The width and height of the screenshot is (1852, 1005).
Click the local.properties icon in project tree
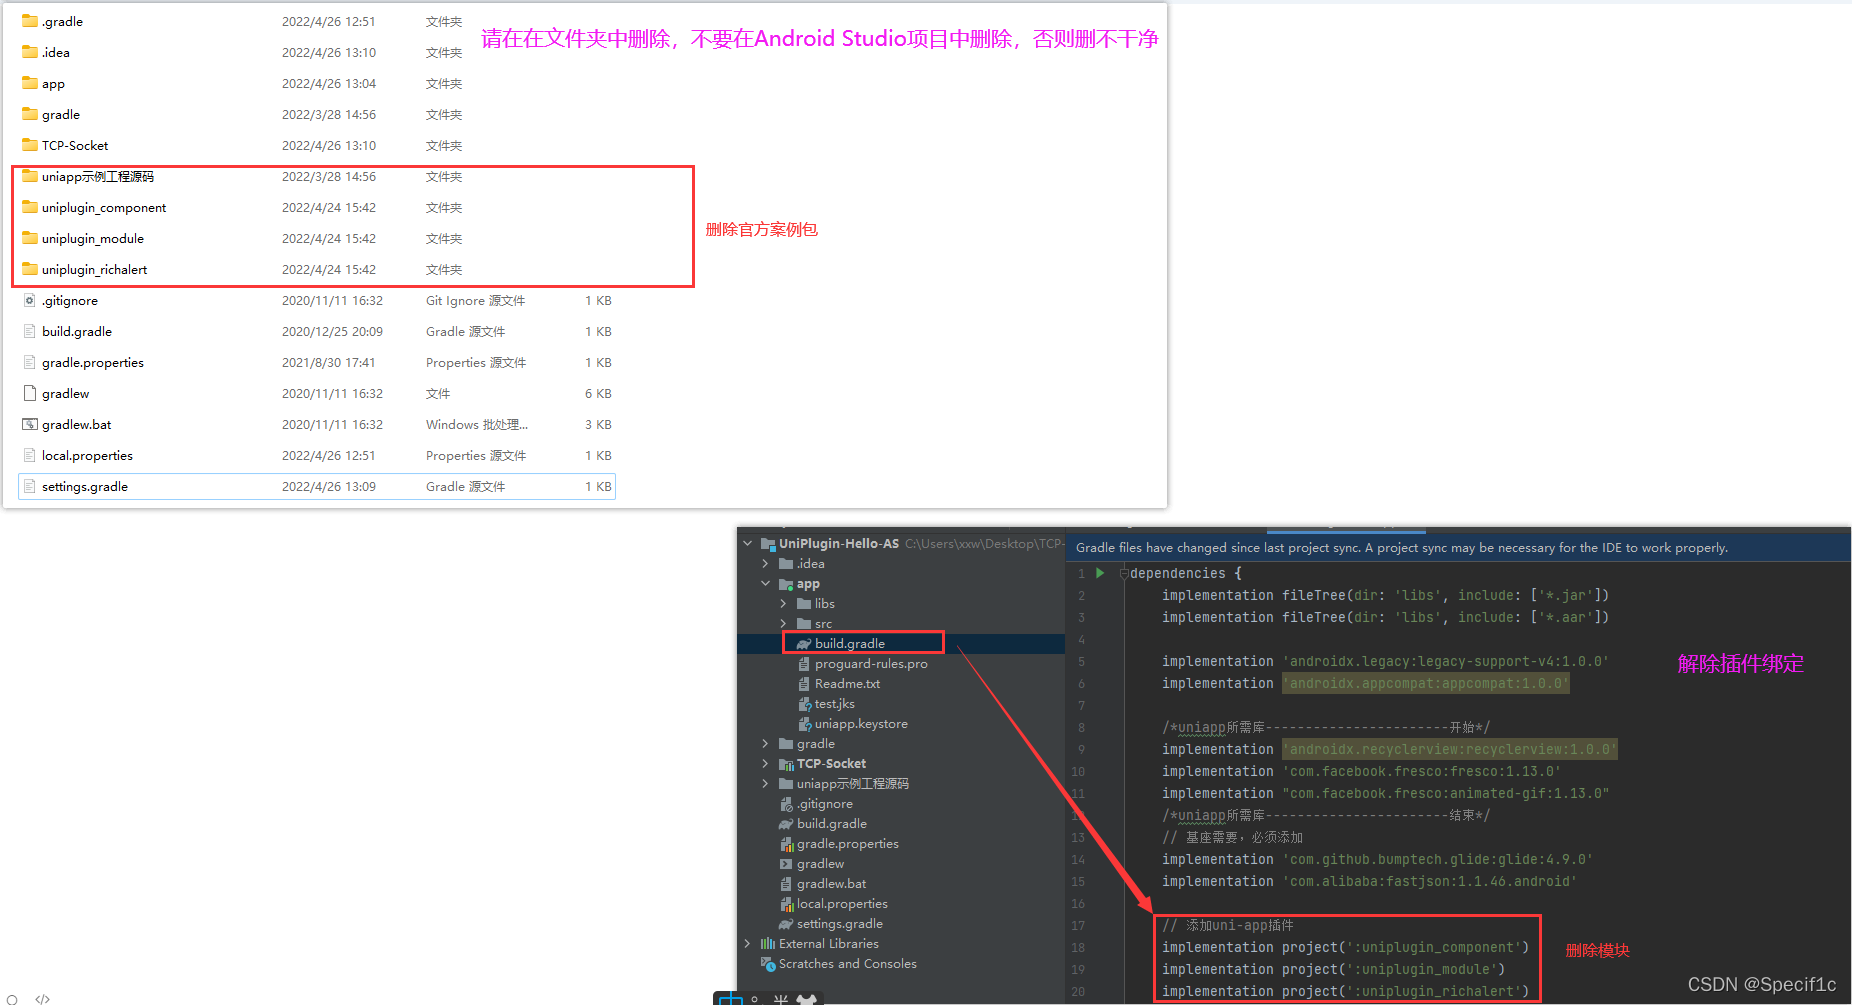click(x=786, y=904)
